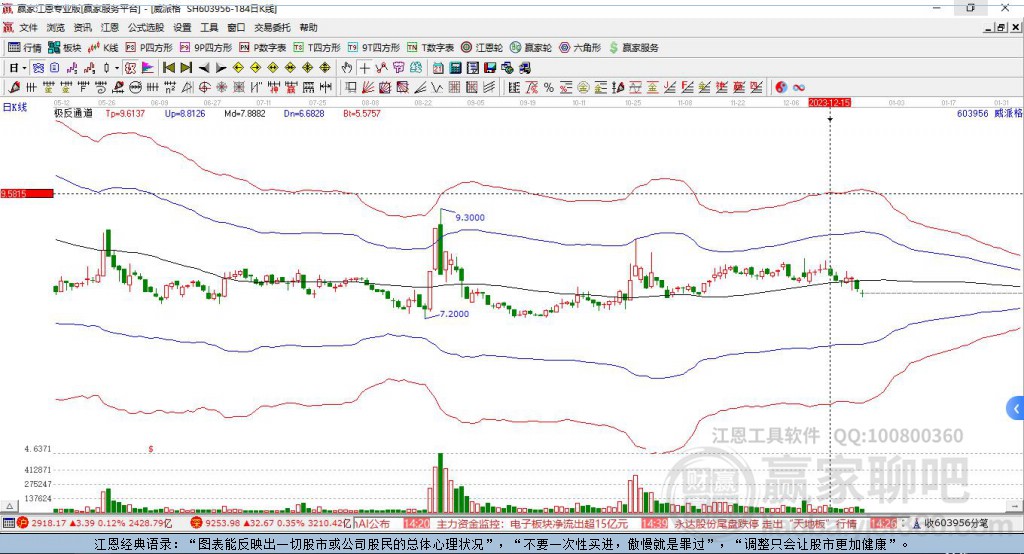Launch the 江恩轮 Gann wheel

pos(482,48)
